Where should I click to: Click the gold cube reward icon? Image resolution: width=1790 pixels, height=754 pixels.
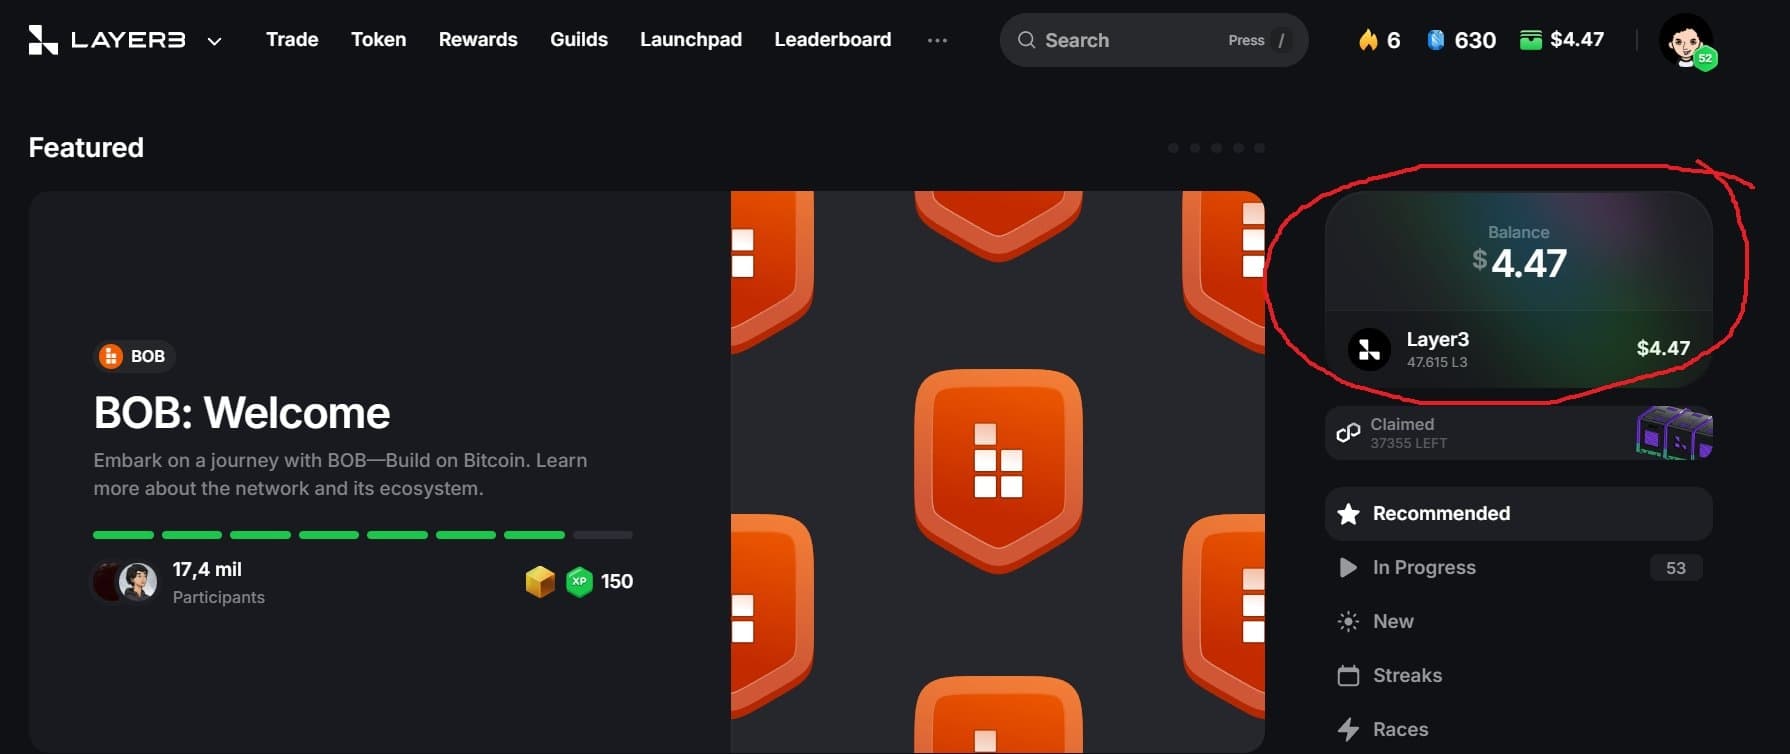pos(540,581)
